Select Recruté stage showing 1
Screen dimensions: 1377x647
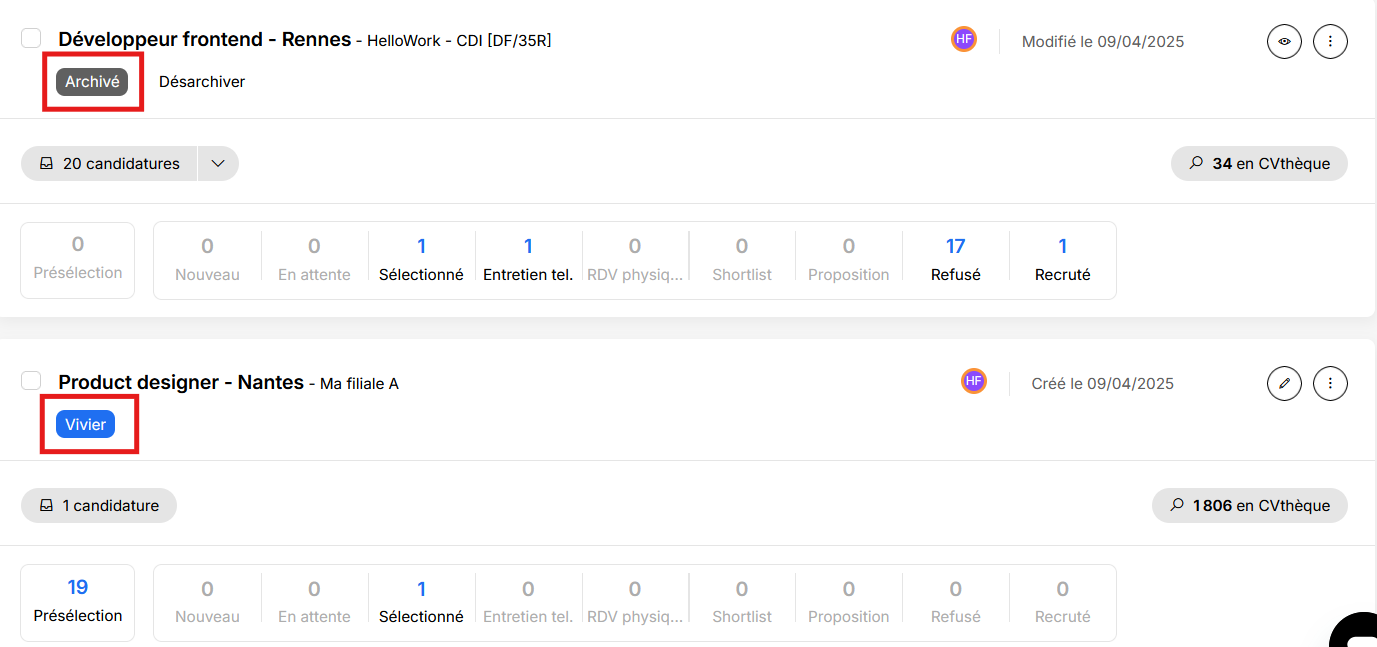(1063, 260)
